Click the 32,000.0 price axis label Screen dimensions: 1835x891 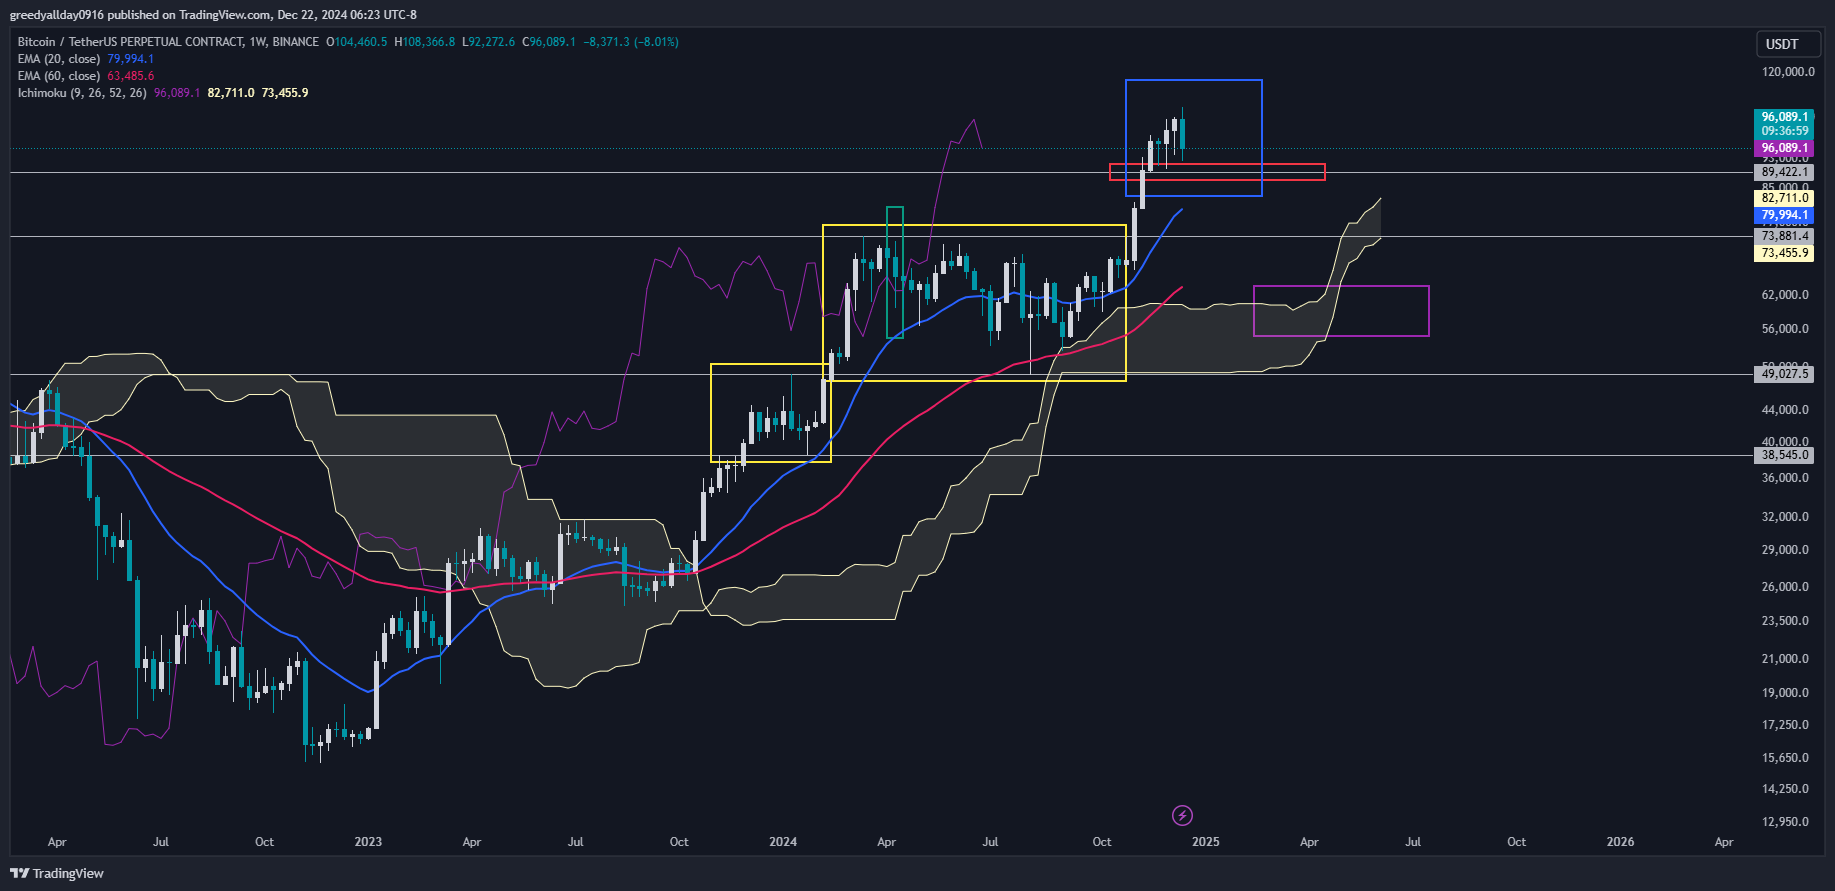pos(1785,517)
